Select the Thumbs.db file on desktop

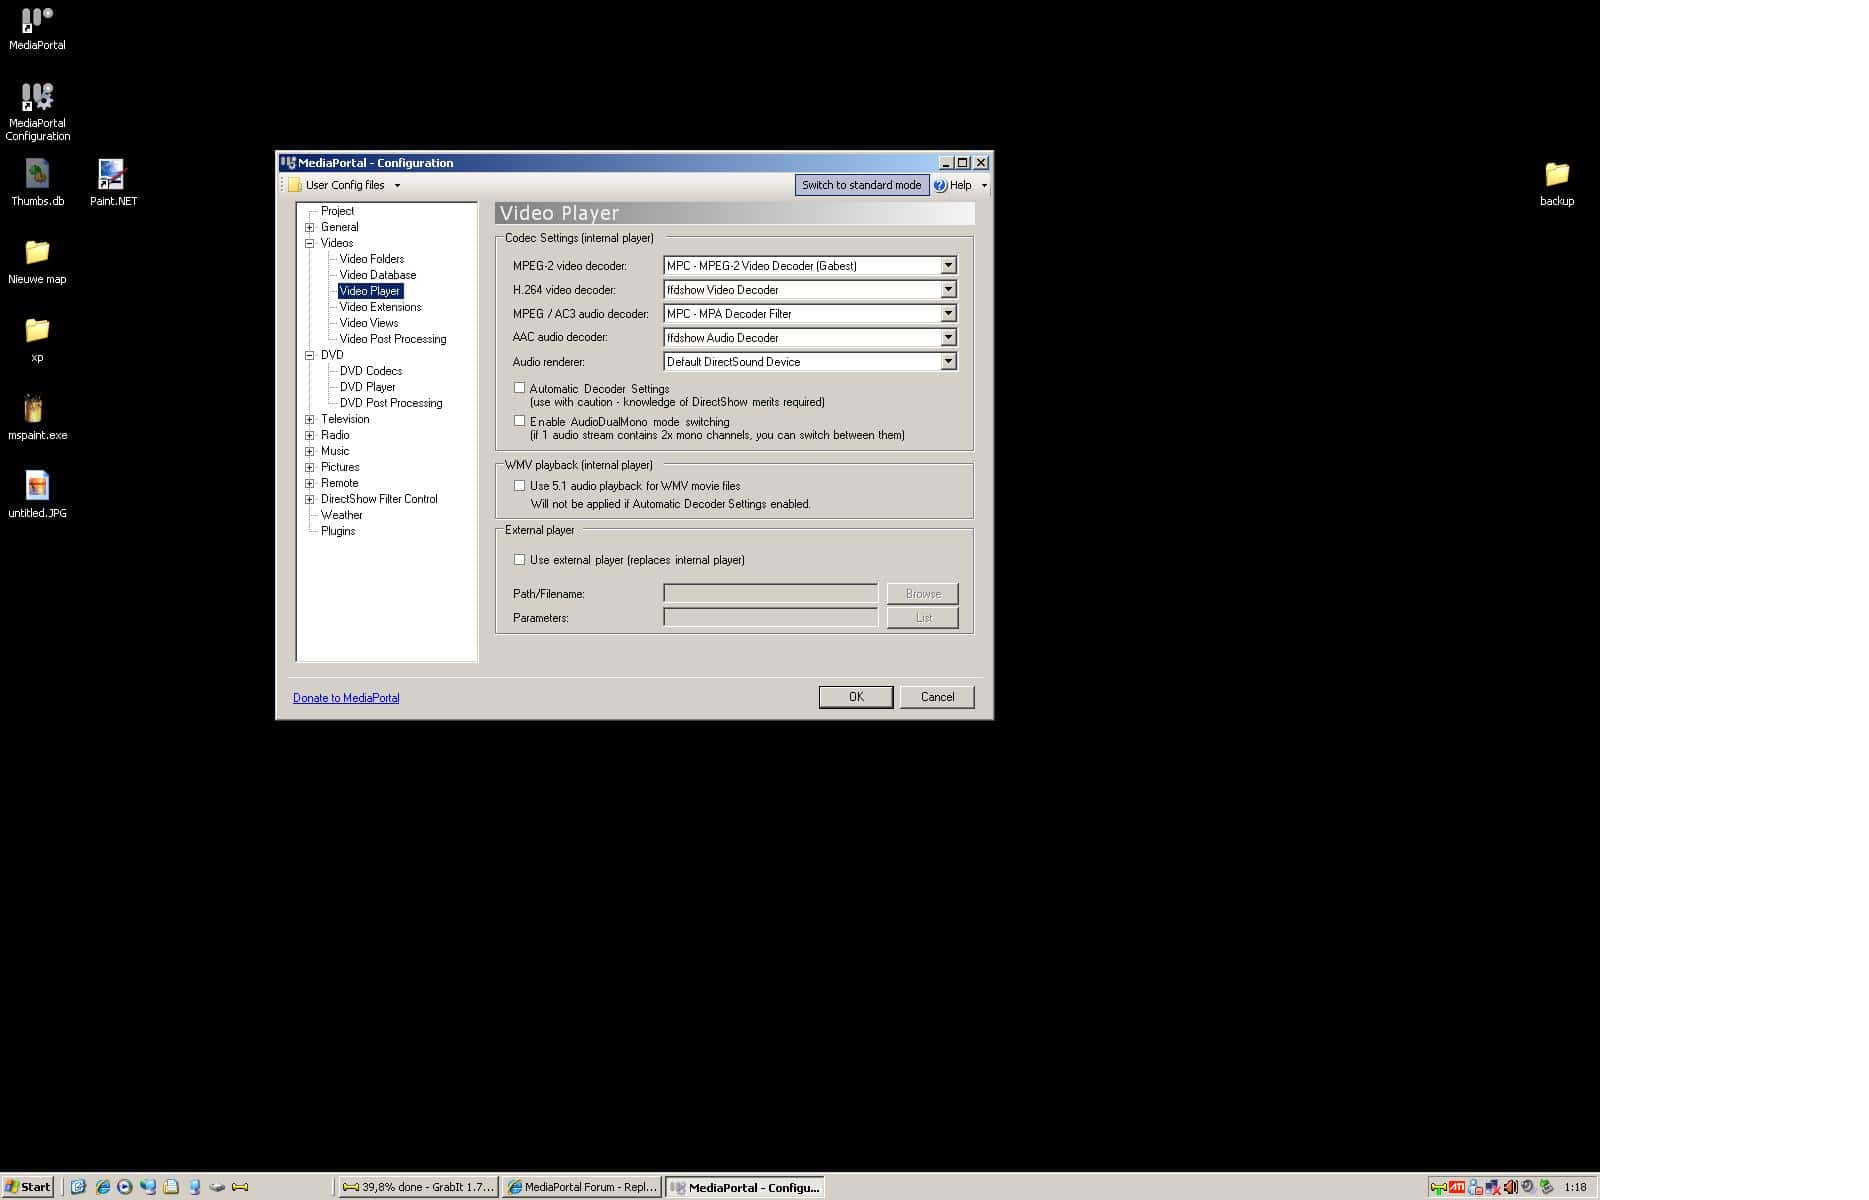(37, 183)
